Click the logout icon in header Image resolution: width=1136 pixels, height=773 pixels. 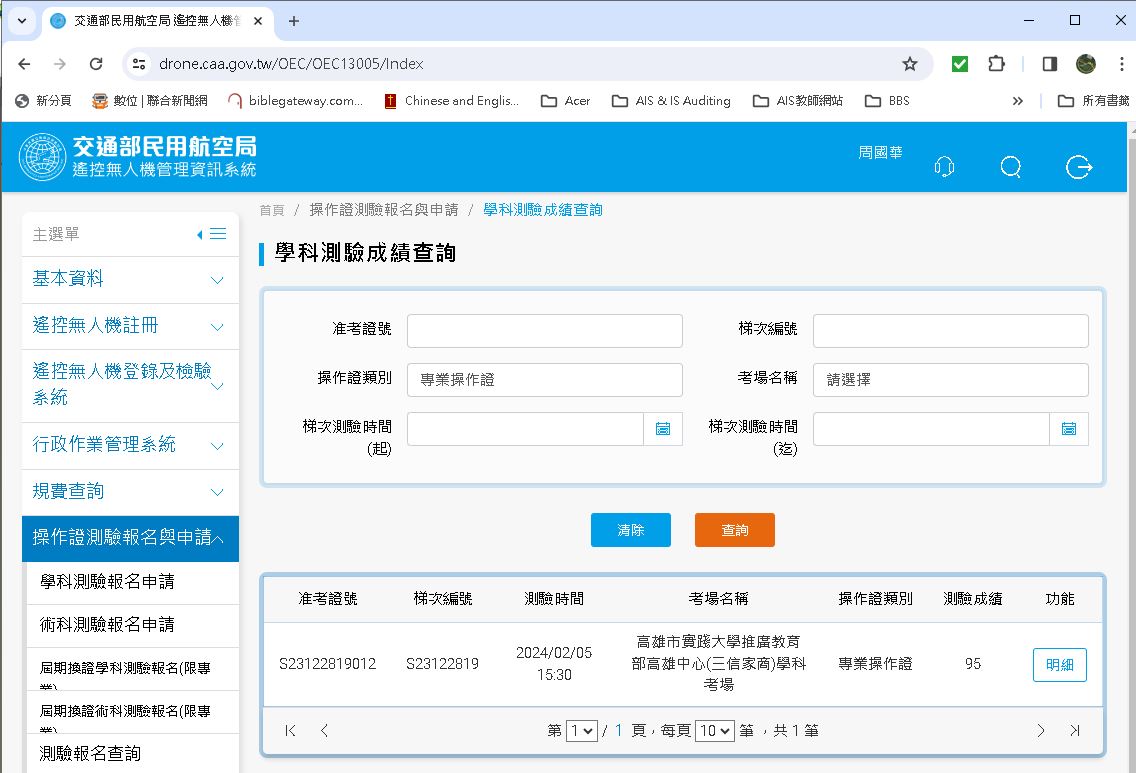1078,167
